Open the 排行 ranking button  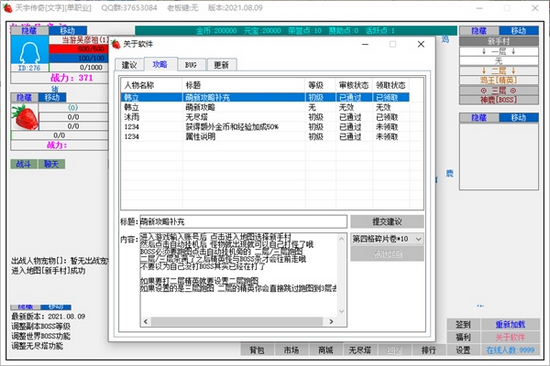[429, 350]
